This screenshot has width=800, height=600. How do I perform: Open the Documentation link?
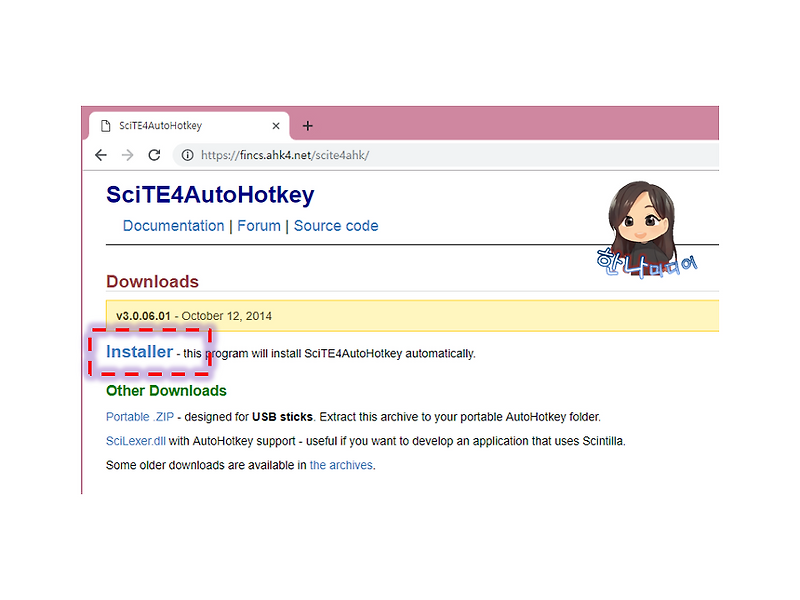[173, 225]
